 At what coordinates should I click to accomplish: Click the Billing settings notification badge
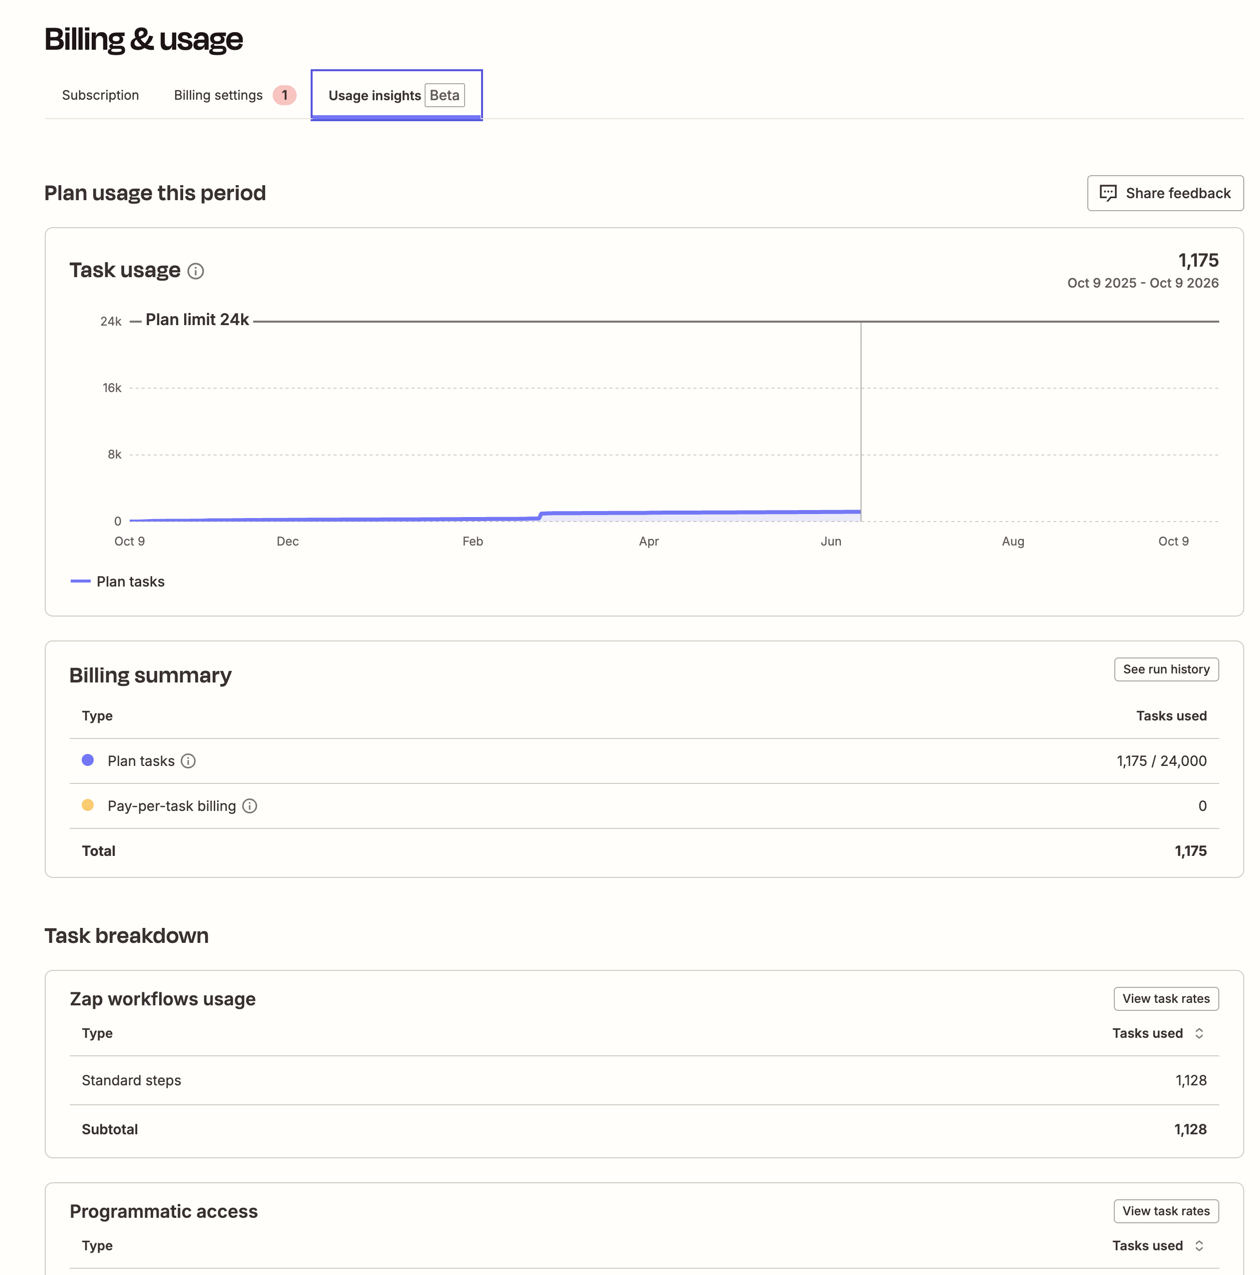(285, 95)
